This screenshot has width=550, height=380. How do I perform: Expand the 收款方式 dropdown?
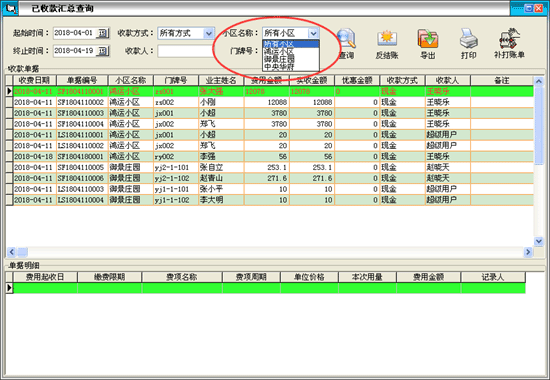point(209,33)
